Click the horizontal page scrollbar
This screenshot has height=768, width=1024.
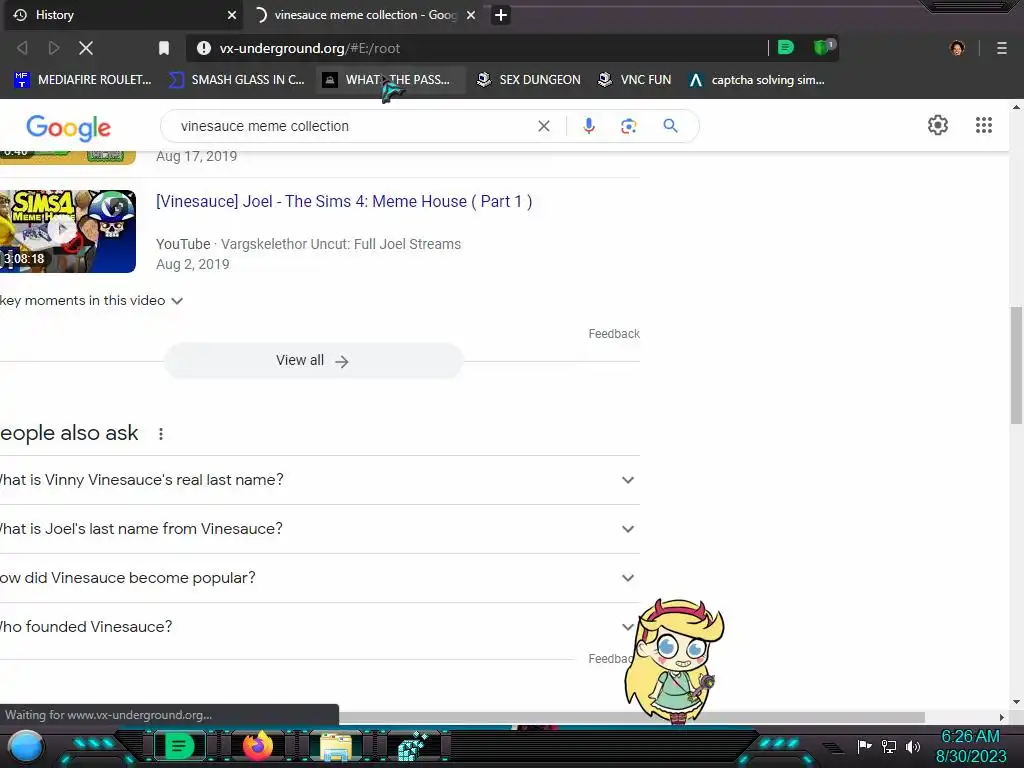coord(632,717)
